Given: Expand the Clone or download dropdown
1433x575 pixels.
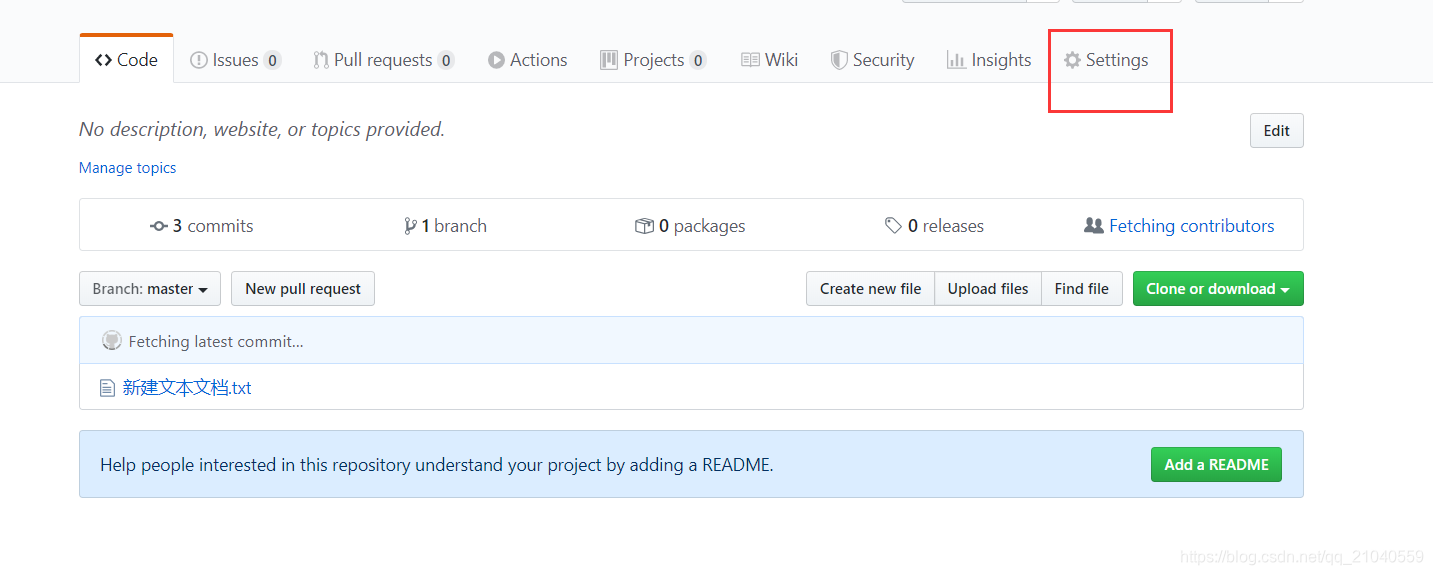Looking at the screenshot, I should click(x=1218, y=289).
